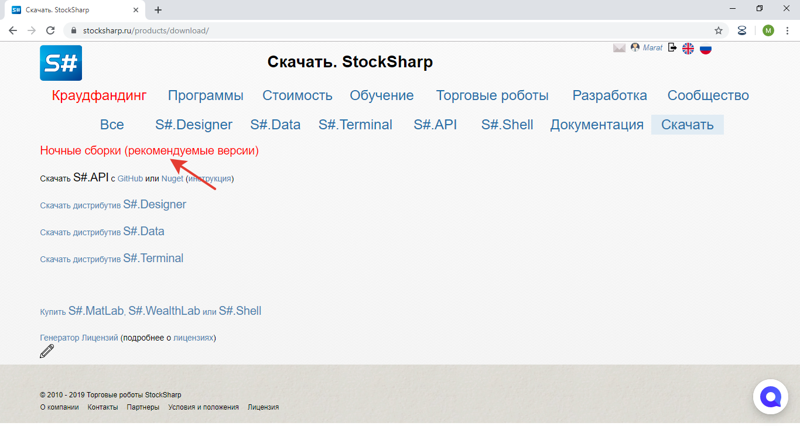Select the Документация tab

pos(596,125)
